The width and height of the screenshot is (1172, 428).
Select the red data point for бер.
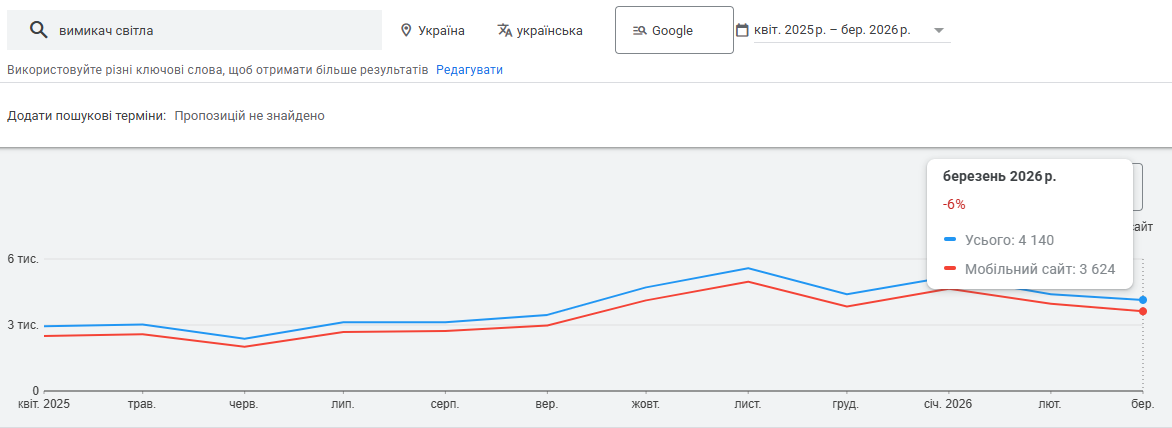1143,311
